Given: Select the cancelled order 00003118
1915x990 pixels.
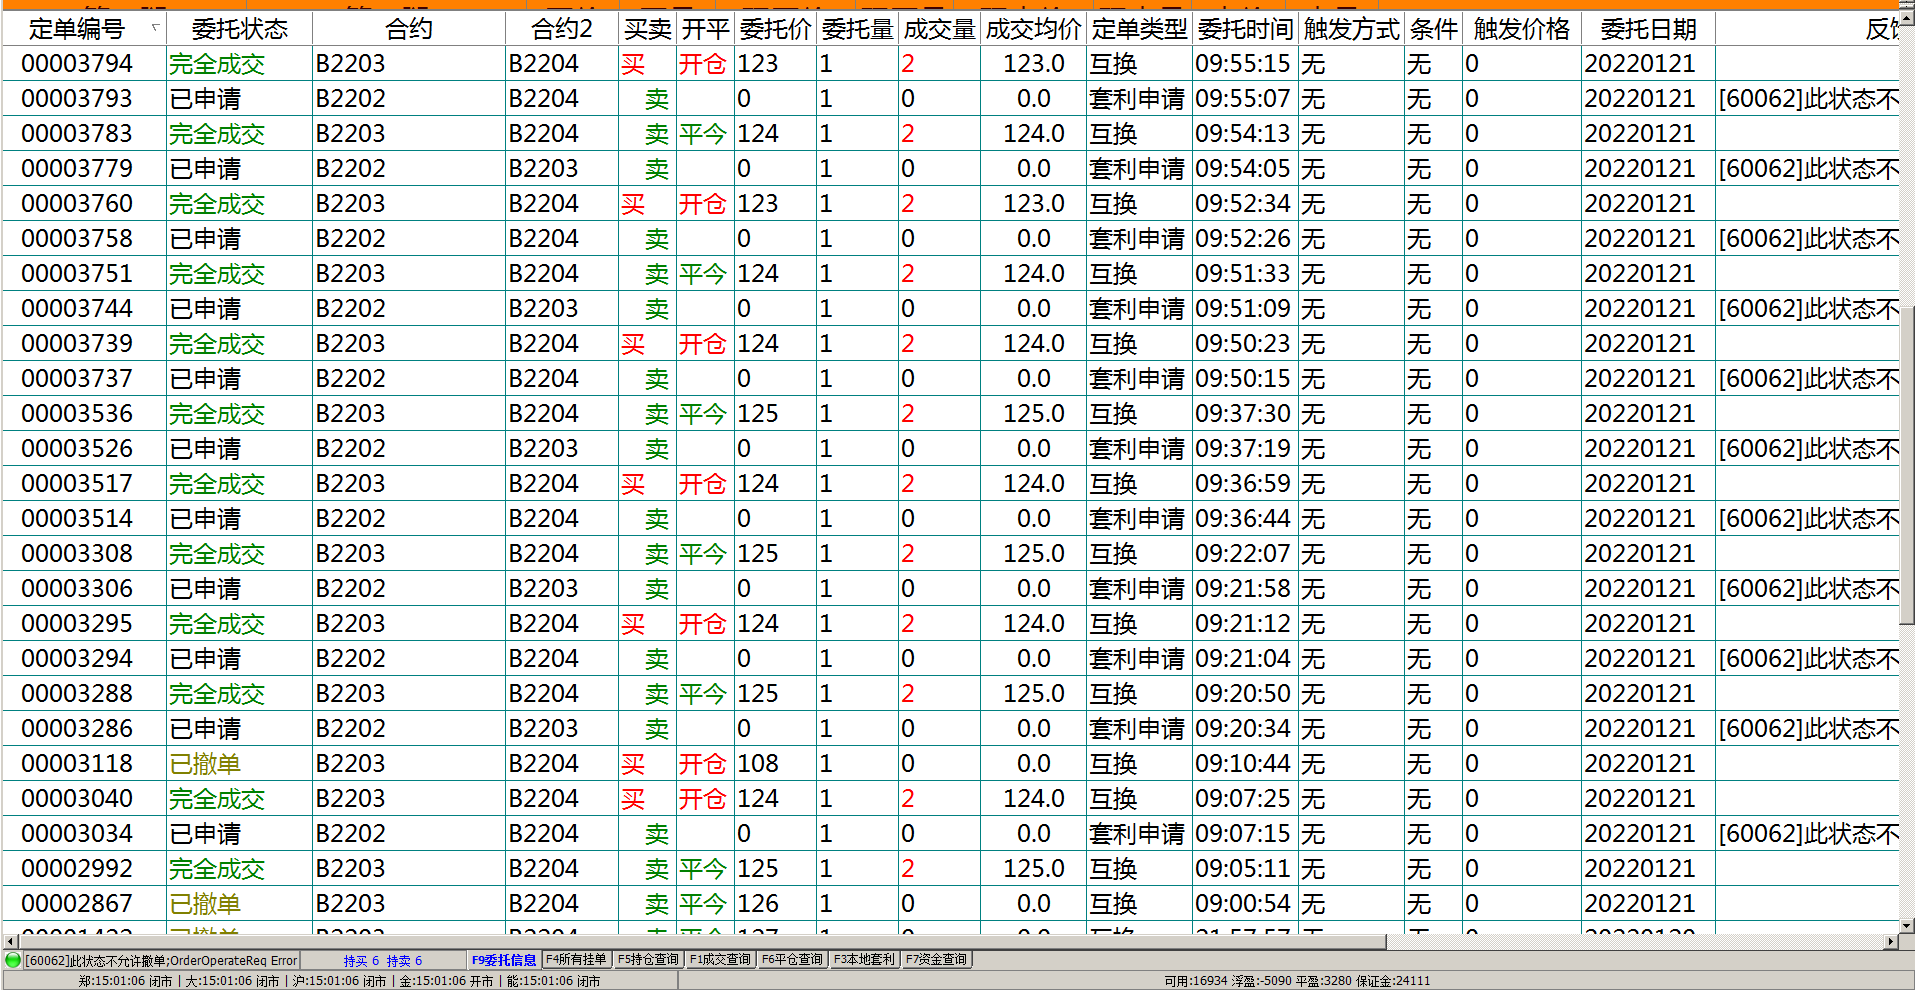Looking at the screenshot, I should pos(77,764).
